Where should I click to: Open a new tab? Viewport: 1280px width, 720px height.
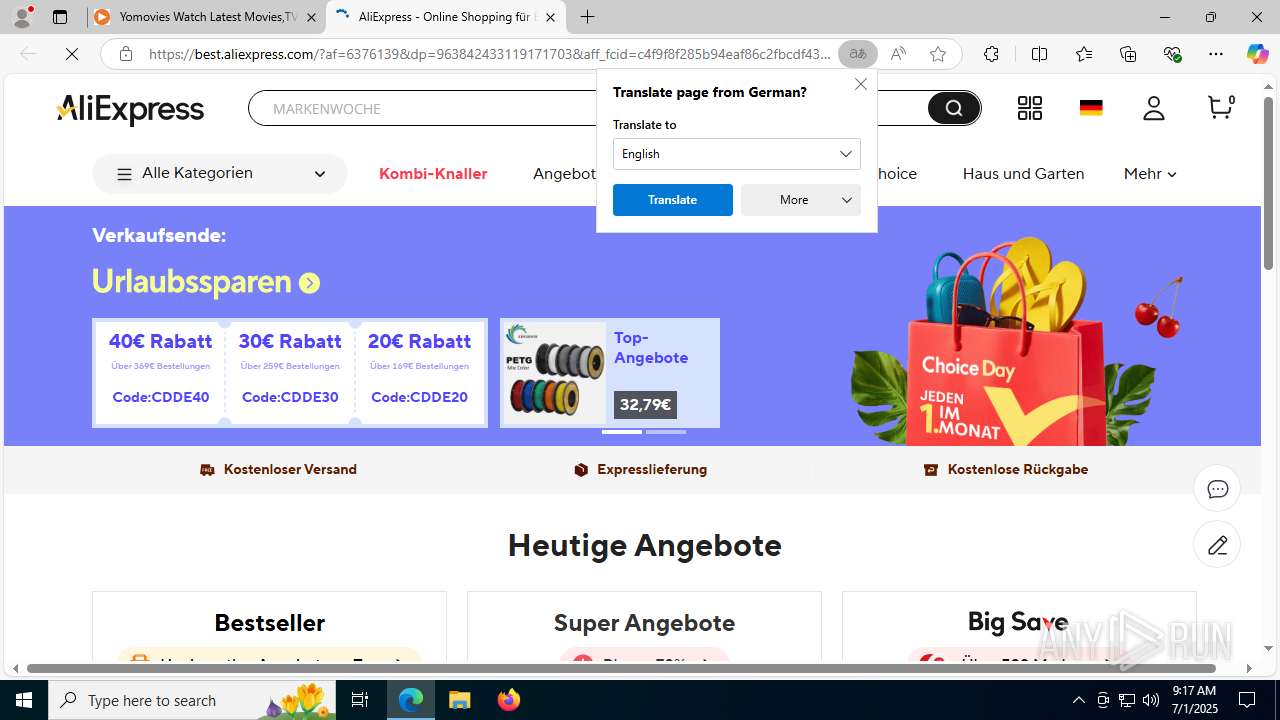(588, 17)
